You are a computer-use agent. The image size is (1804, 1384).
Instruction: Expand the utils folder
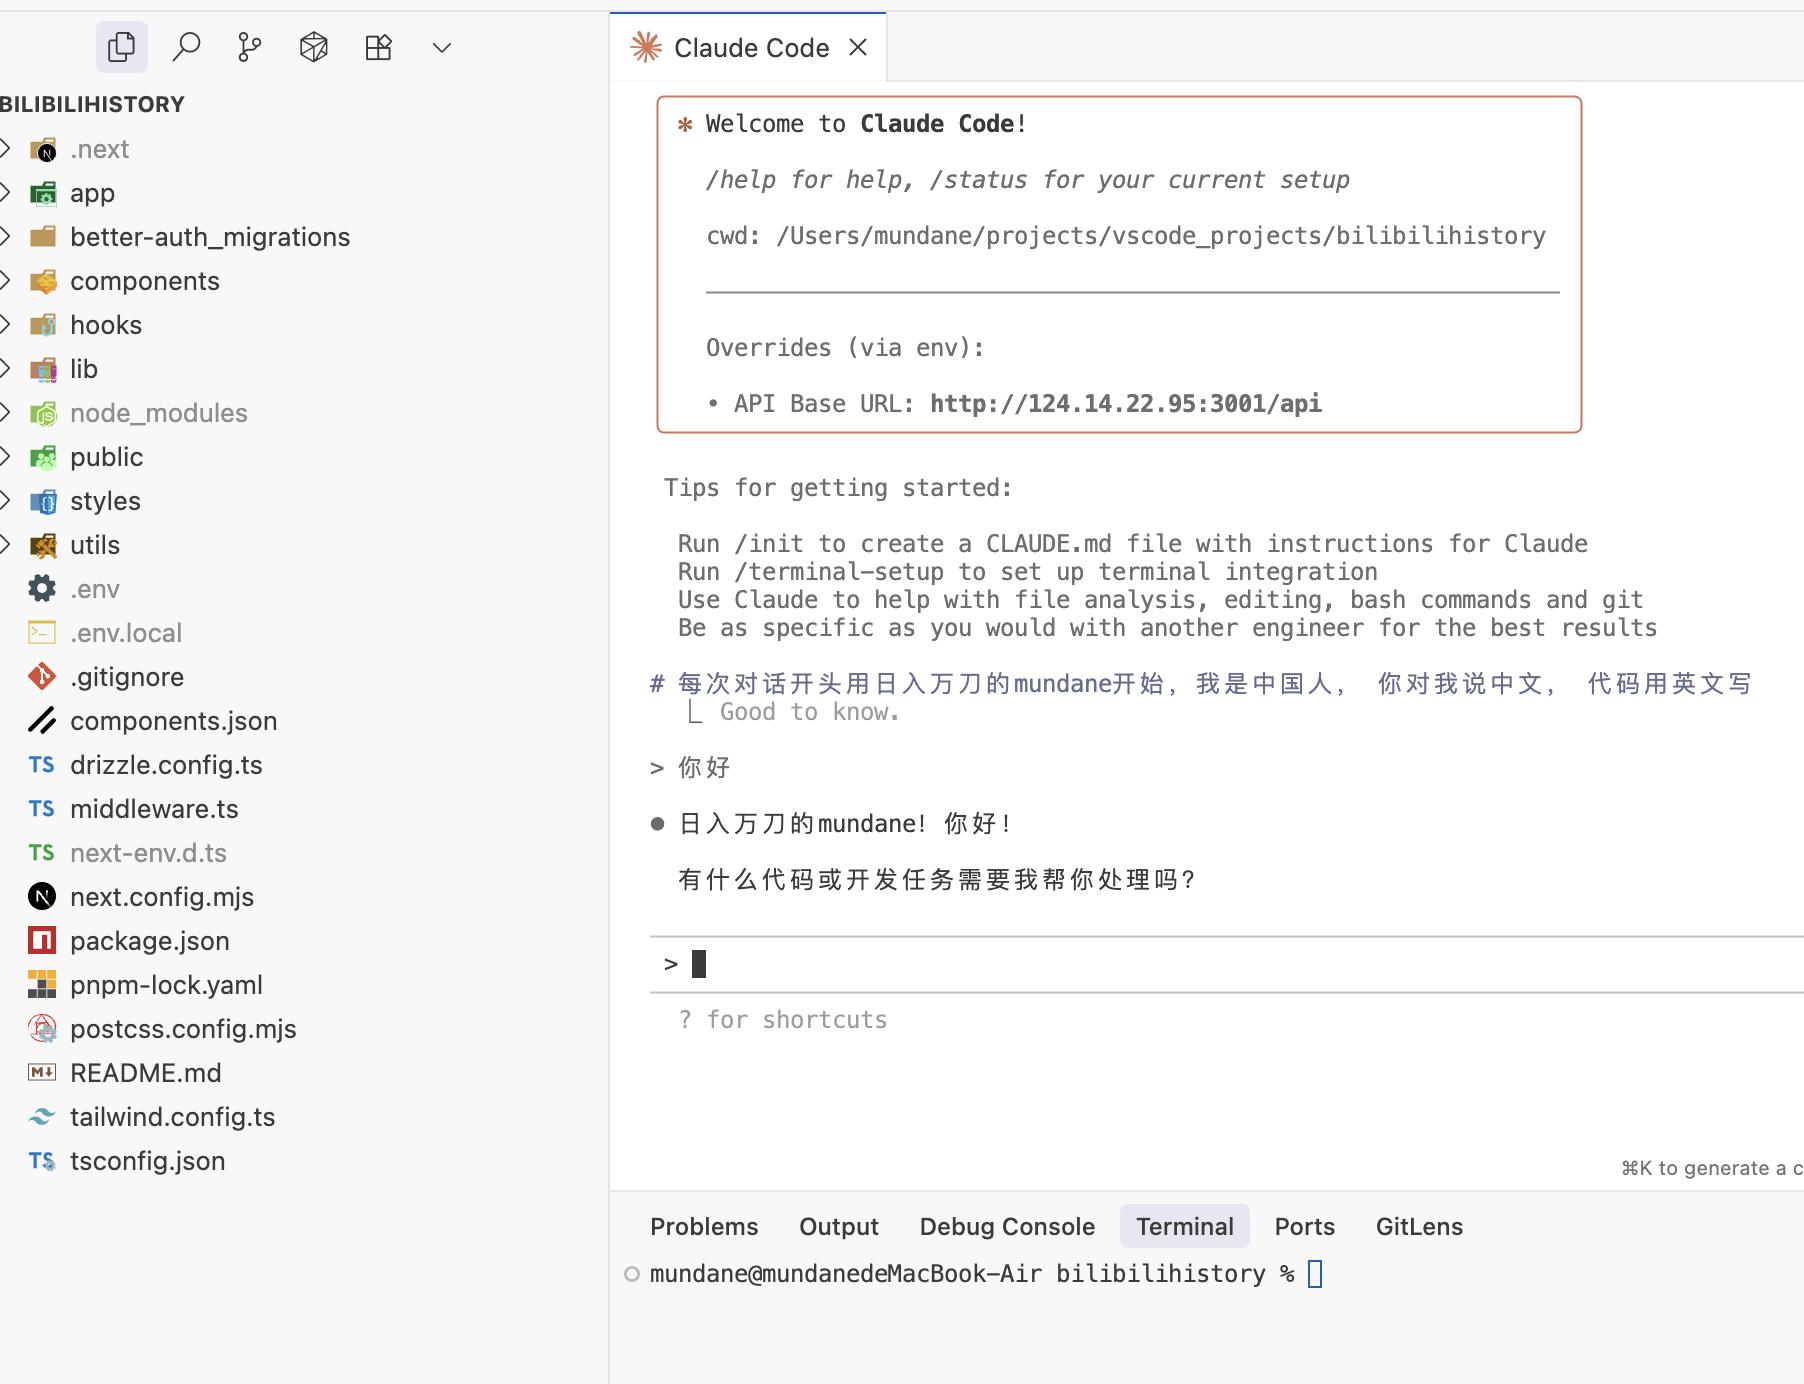(6, 545)
